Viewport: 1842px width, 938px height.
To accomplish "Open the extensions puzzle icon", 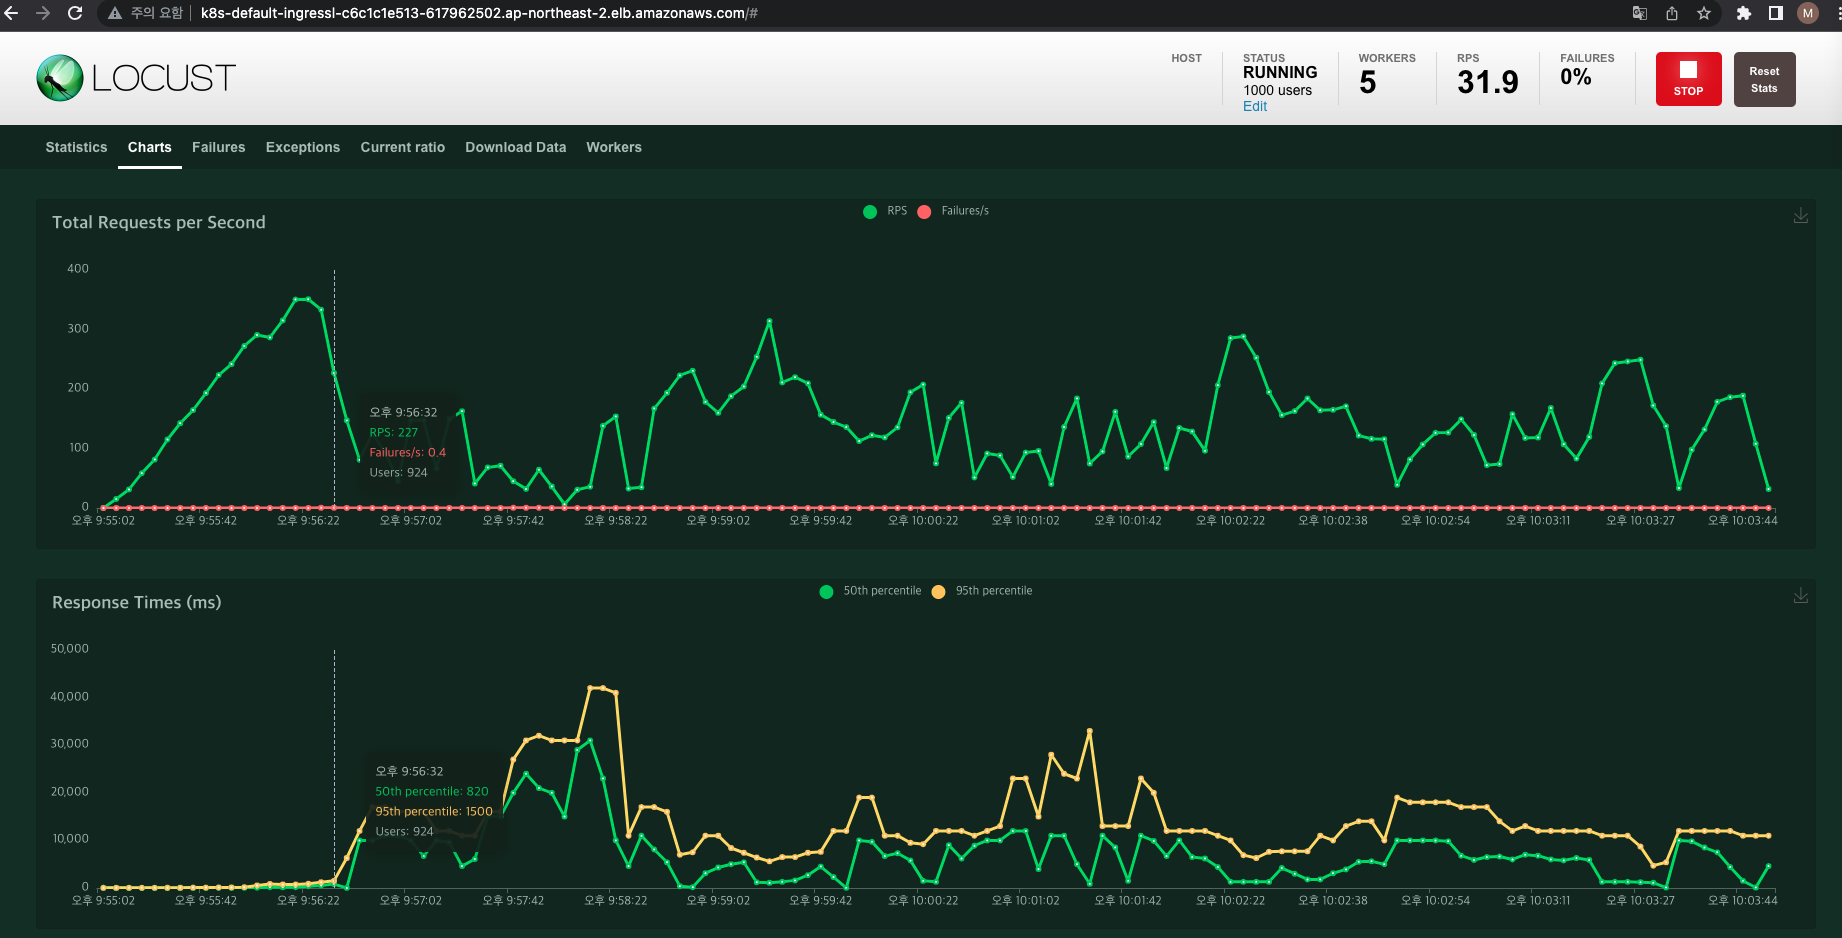I will coord(1744,13).
